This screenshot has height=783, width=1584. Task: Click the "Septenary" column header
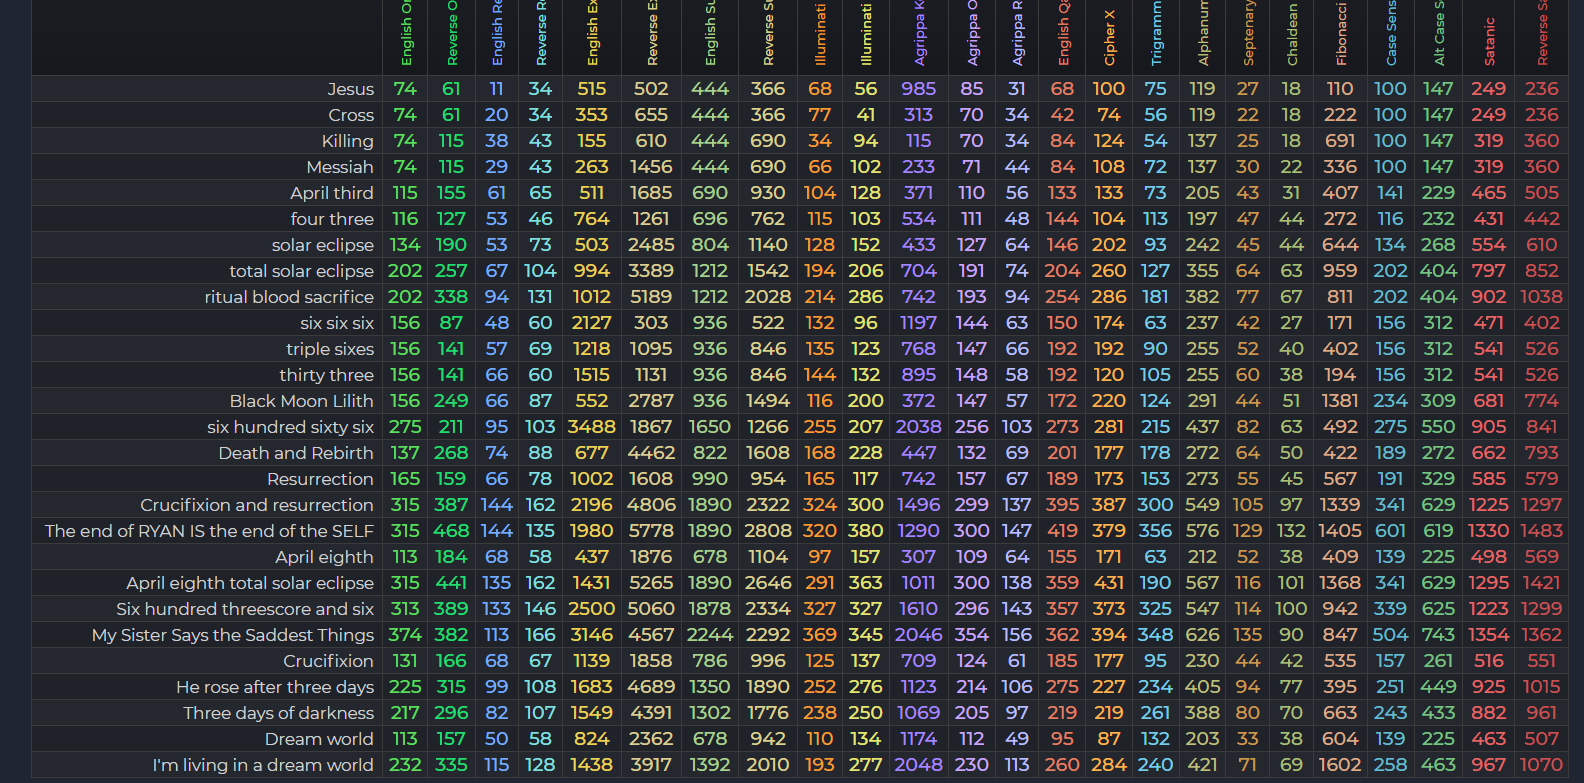point(1248,33)
